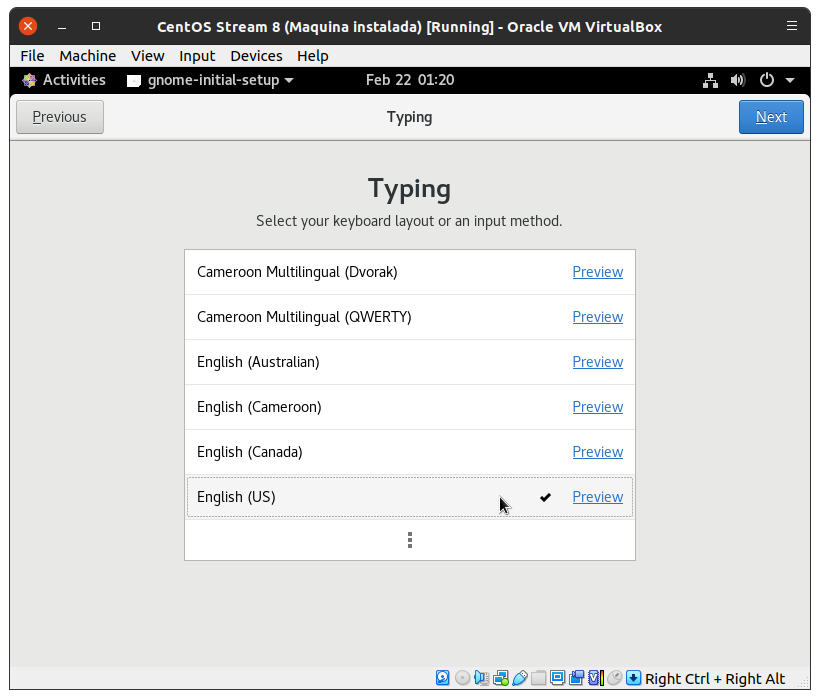Open the Devices menu
This screenshot has width=820, height=699.
pyautogui.click(x=256, y=56)
